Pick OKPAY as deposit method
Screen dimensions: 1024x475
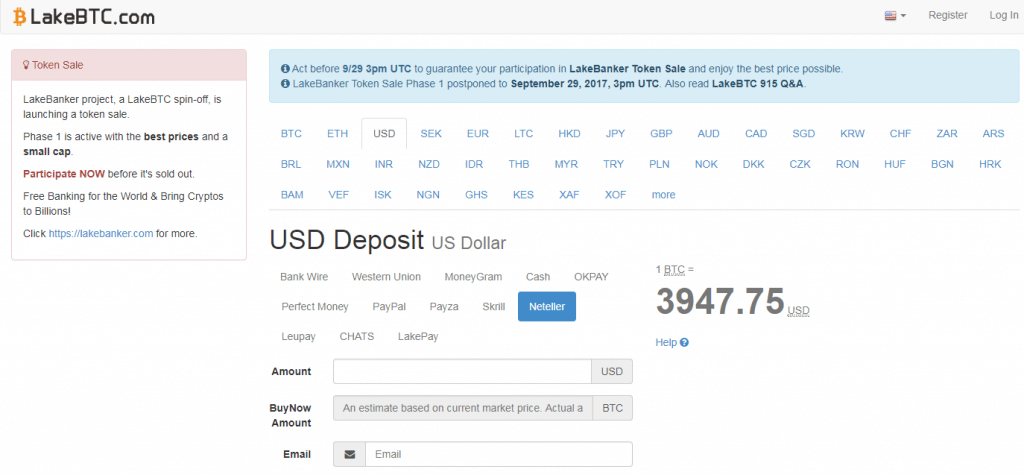591,276
